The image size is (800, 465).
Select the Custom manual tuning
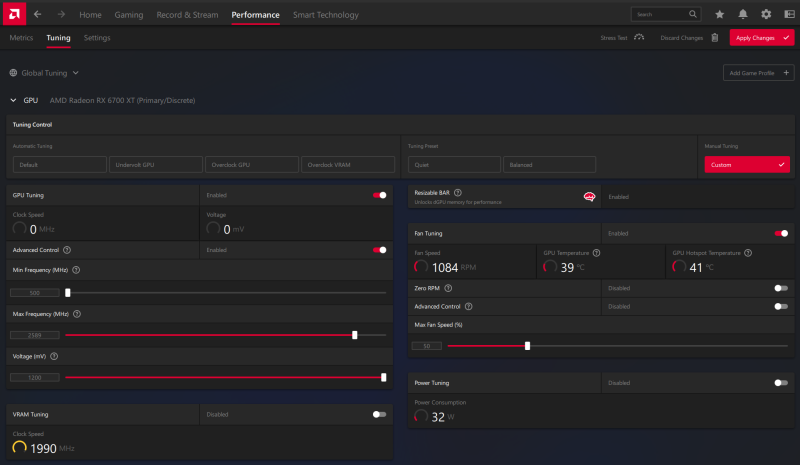[x=747, y=165]
